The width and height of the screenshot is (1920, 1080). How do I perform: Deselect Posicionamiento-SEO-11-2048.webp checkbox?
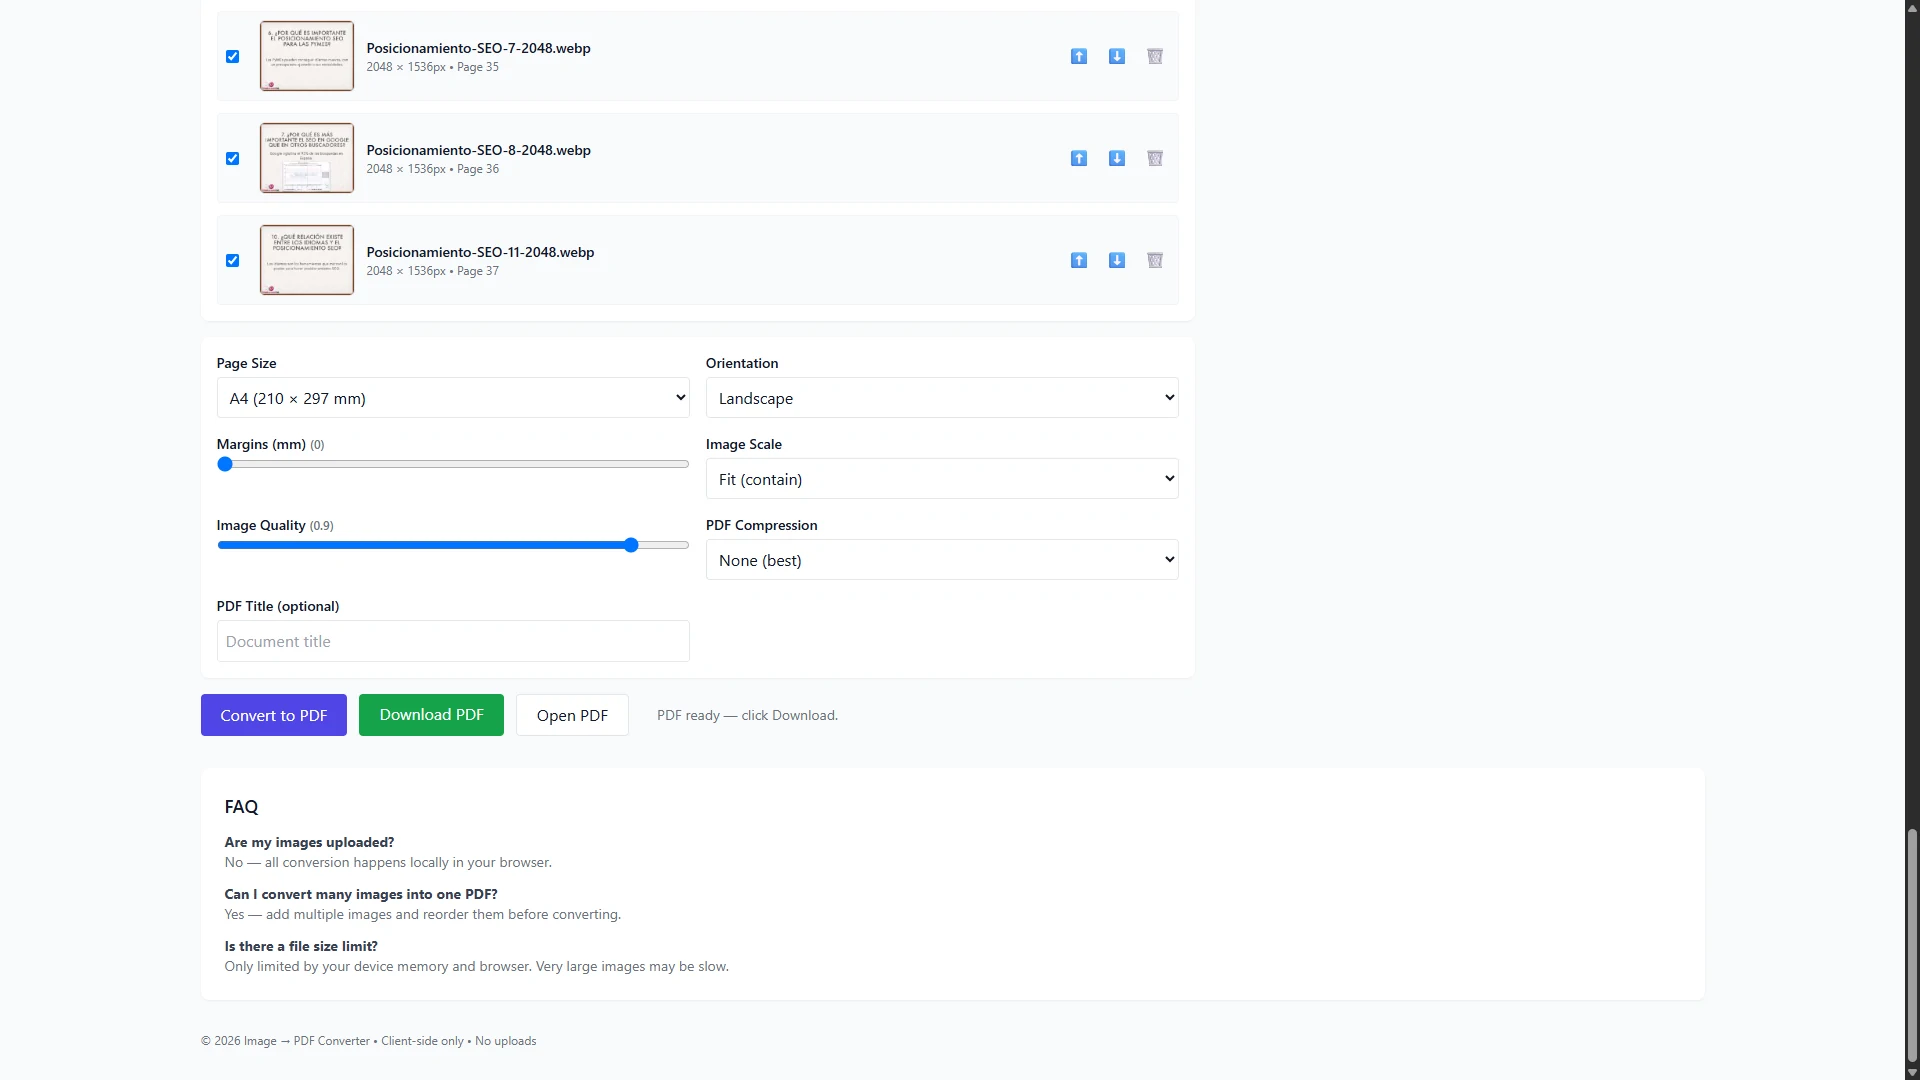click(232, 261)
